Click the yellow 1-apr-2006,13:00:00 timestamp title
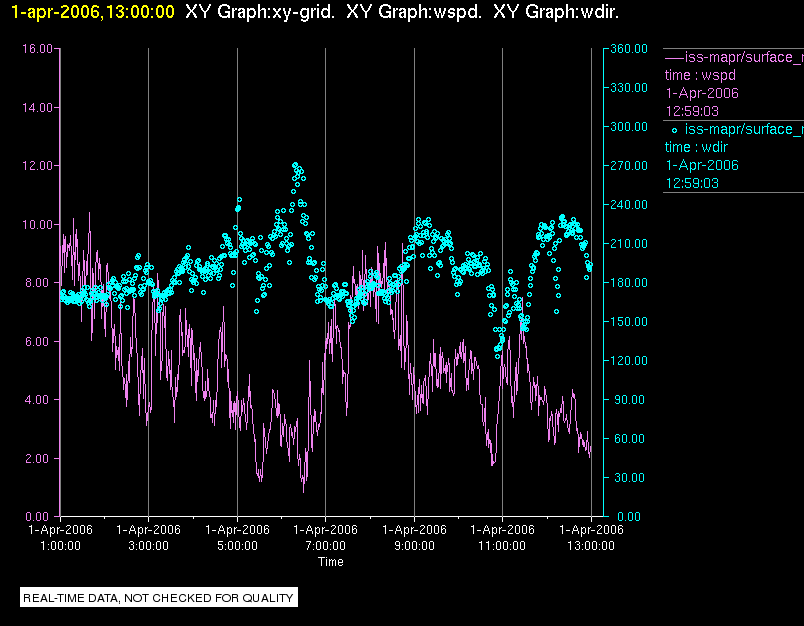The width and height of the screenshot is (804, 626). (x=93, y=12)
